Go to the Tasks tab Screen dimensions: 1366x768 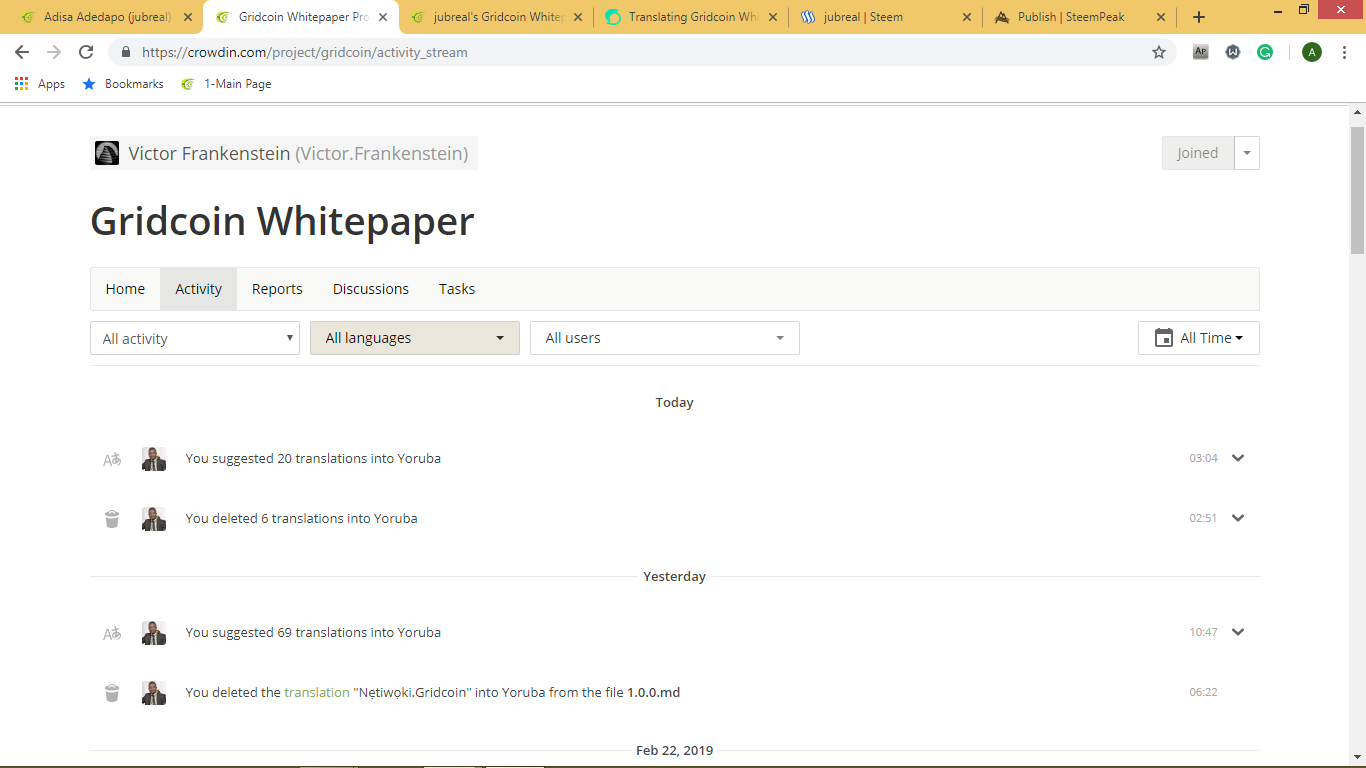click(x=457, y=289)
